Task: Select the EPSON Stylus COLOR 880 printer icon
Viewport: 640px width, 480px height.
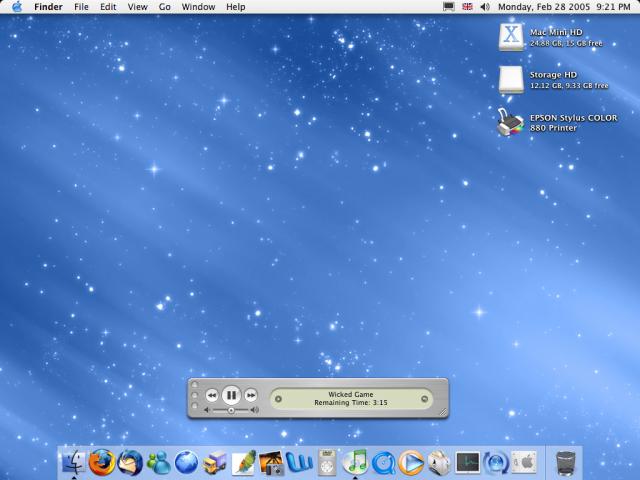Action: [x=510, y=122]
